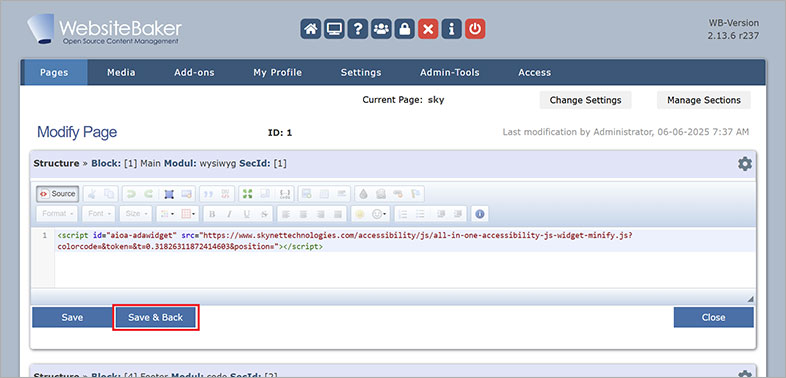Screen dimensions: 786x378
Task: Click the Show Blocks icon
Action: 265,194
